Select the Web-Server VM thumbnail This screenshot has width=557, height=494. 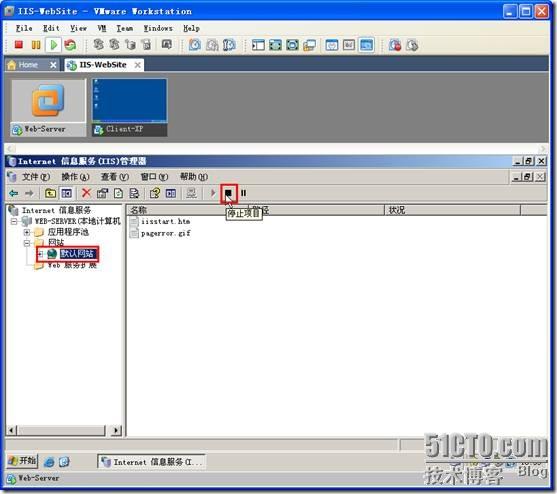pos(48,108)
